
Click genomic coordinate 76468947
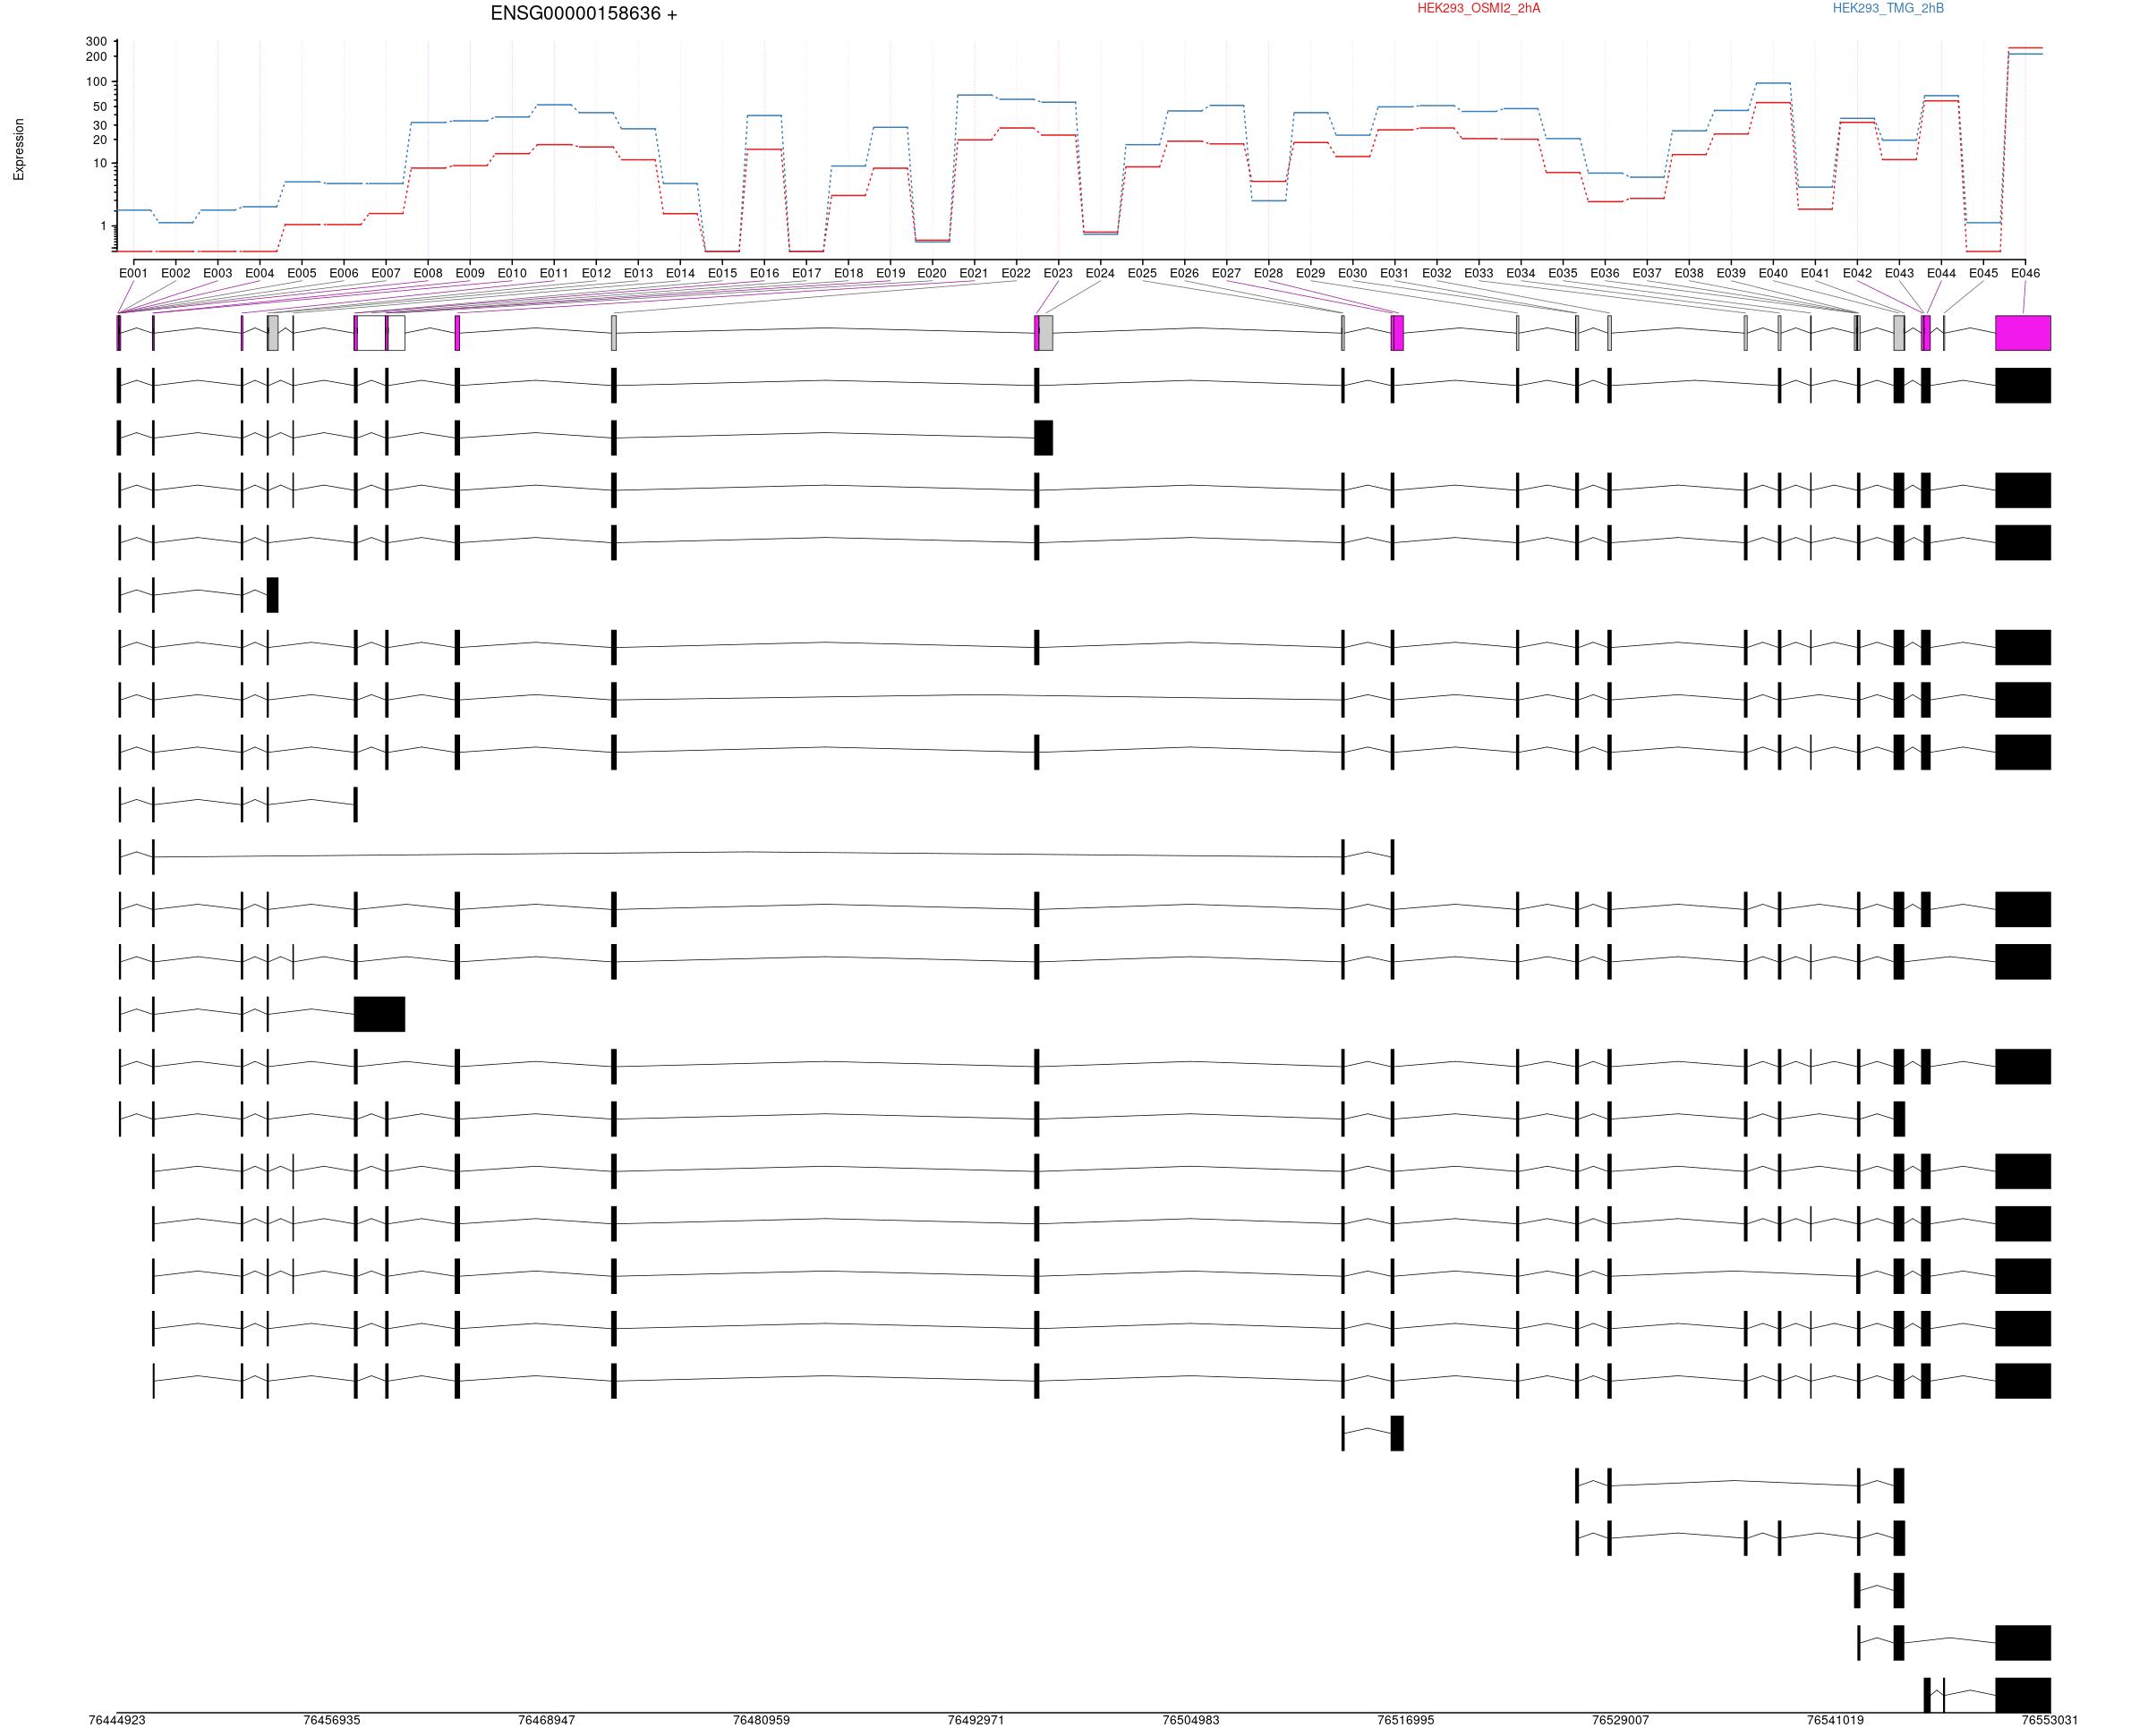pyautogui.click(x=547, y=1720)
